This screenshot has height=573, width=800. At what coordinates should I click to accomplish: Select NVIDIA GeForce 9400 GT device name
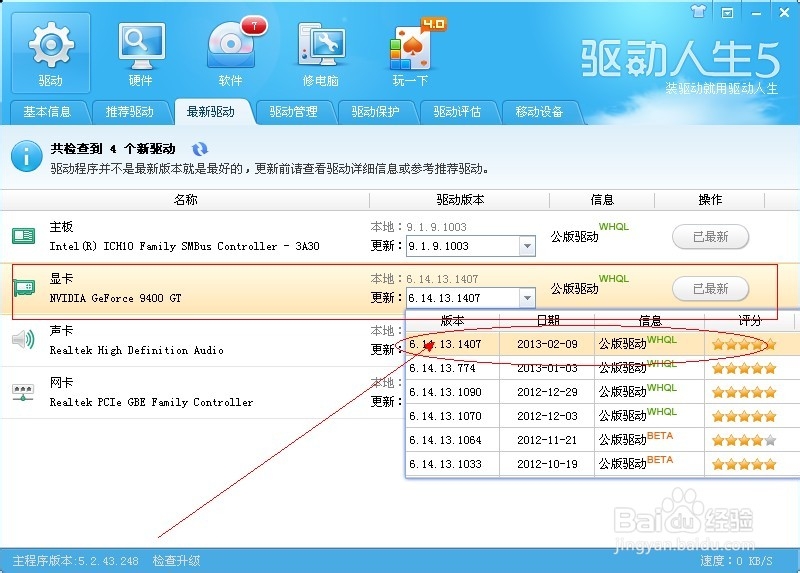pyautogui.click(x=115, y=298)
